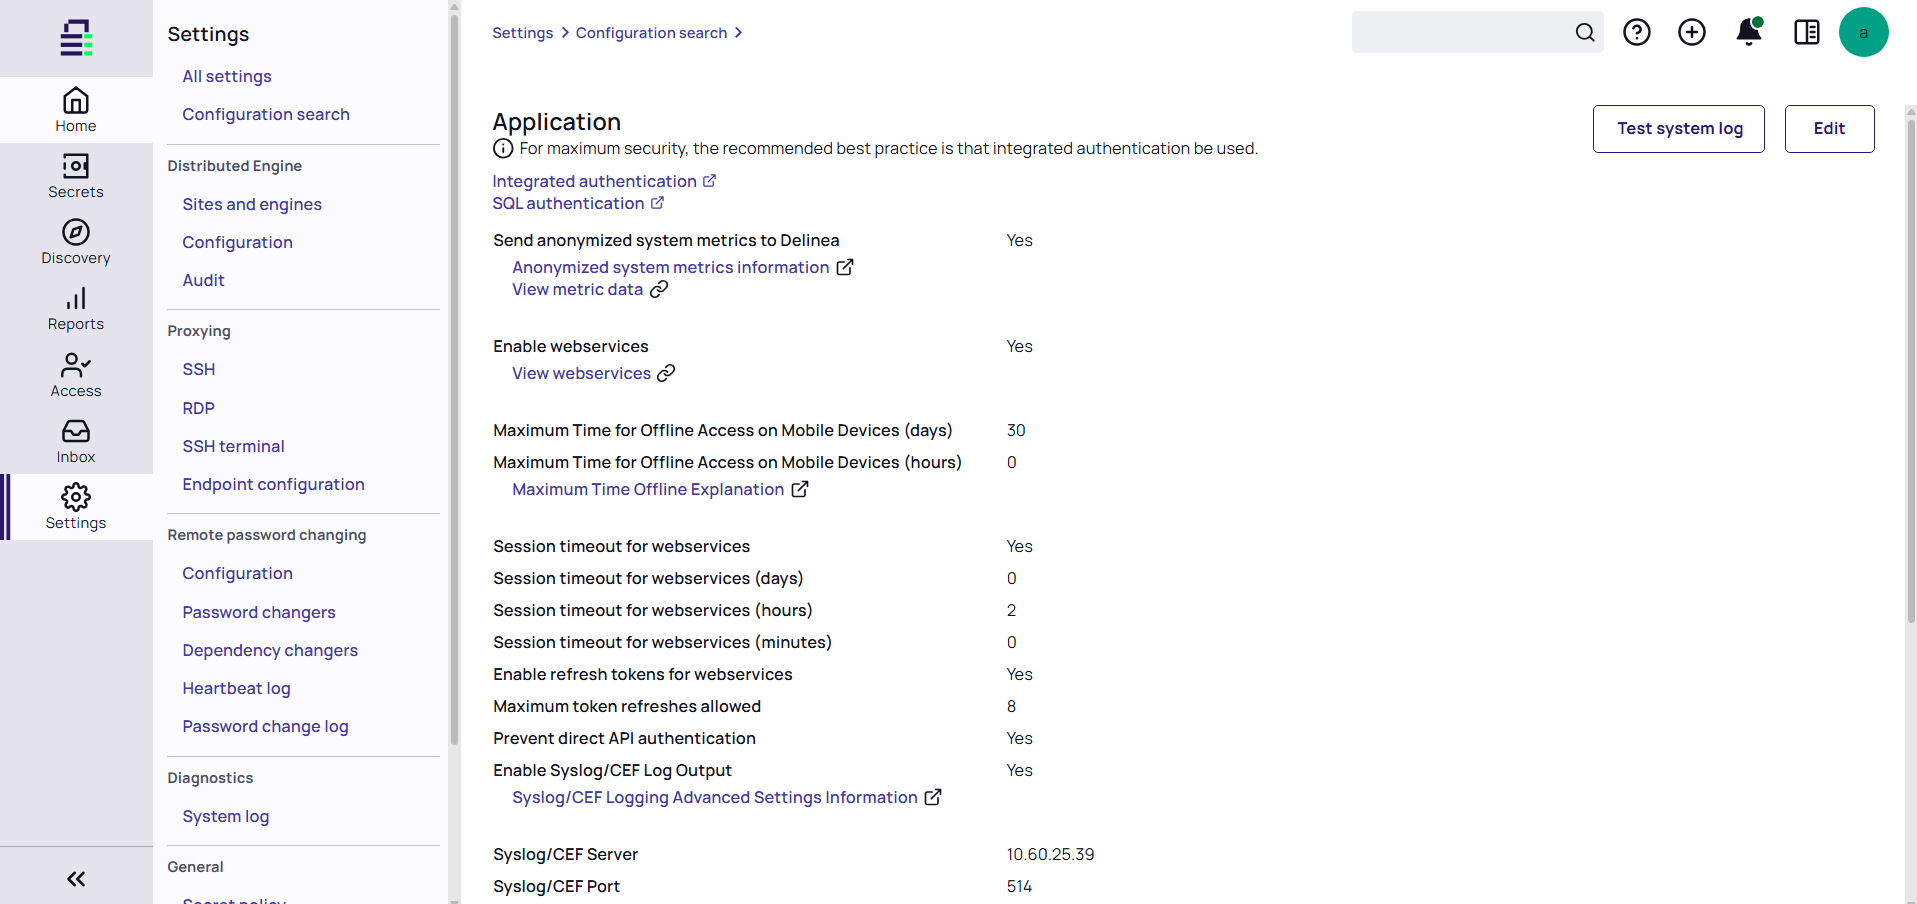
Task: Click Settings in the breadcrumb trail
Action: coord(522,33)
